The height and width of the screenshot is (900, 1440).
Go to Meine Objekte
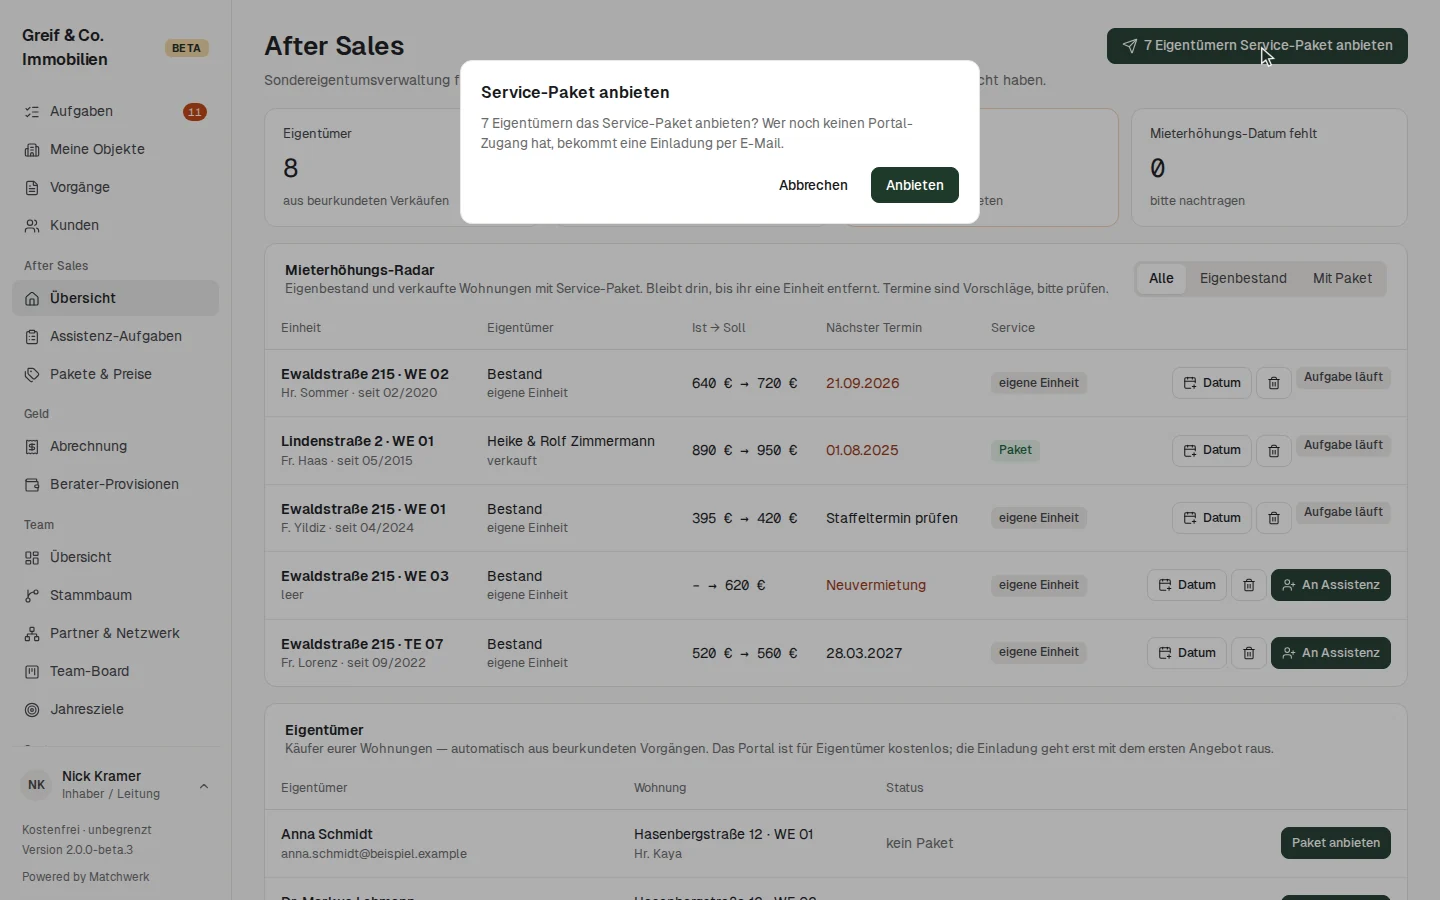(x=115, y=150)
